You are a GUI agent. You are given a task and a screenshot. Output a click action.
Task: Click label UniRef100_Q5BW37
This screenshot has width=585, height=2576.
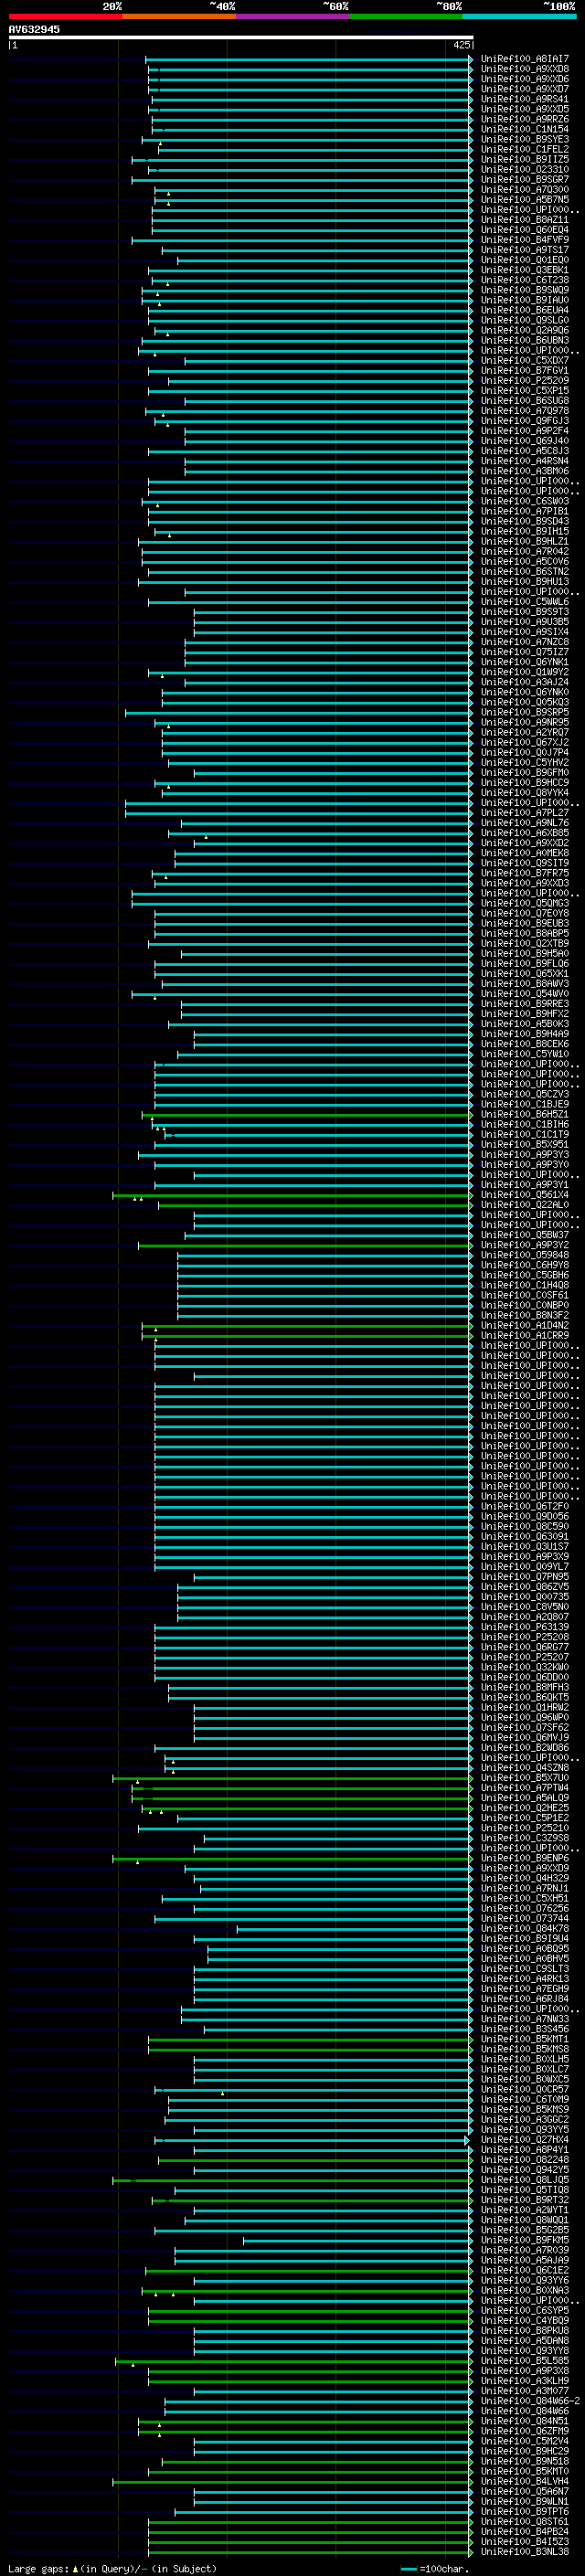coord(525,1235)
